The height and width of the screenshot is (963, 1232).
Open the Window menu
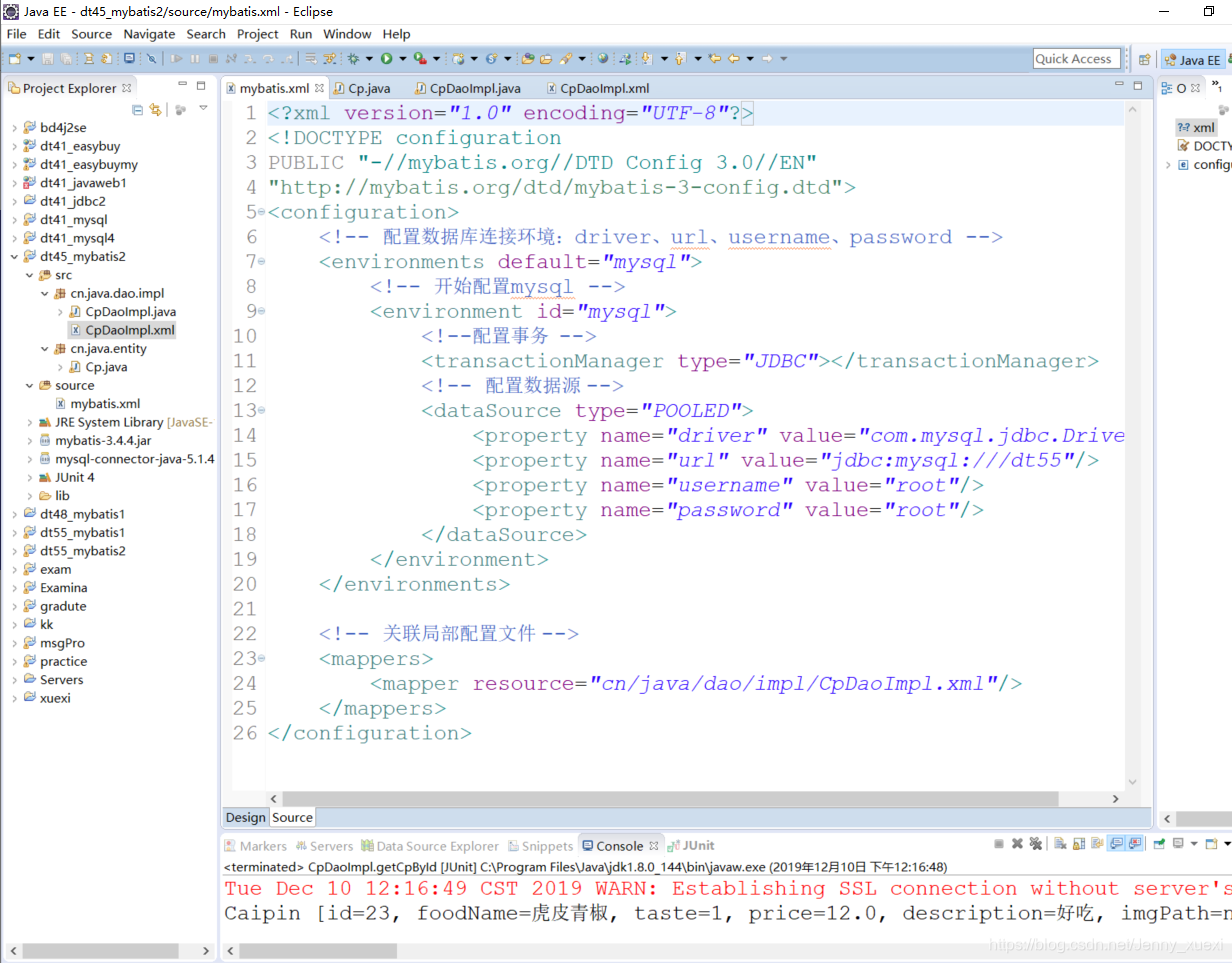[x=347, y=34]
